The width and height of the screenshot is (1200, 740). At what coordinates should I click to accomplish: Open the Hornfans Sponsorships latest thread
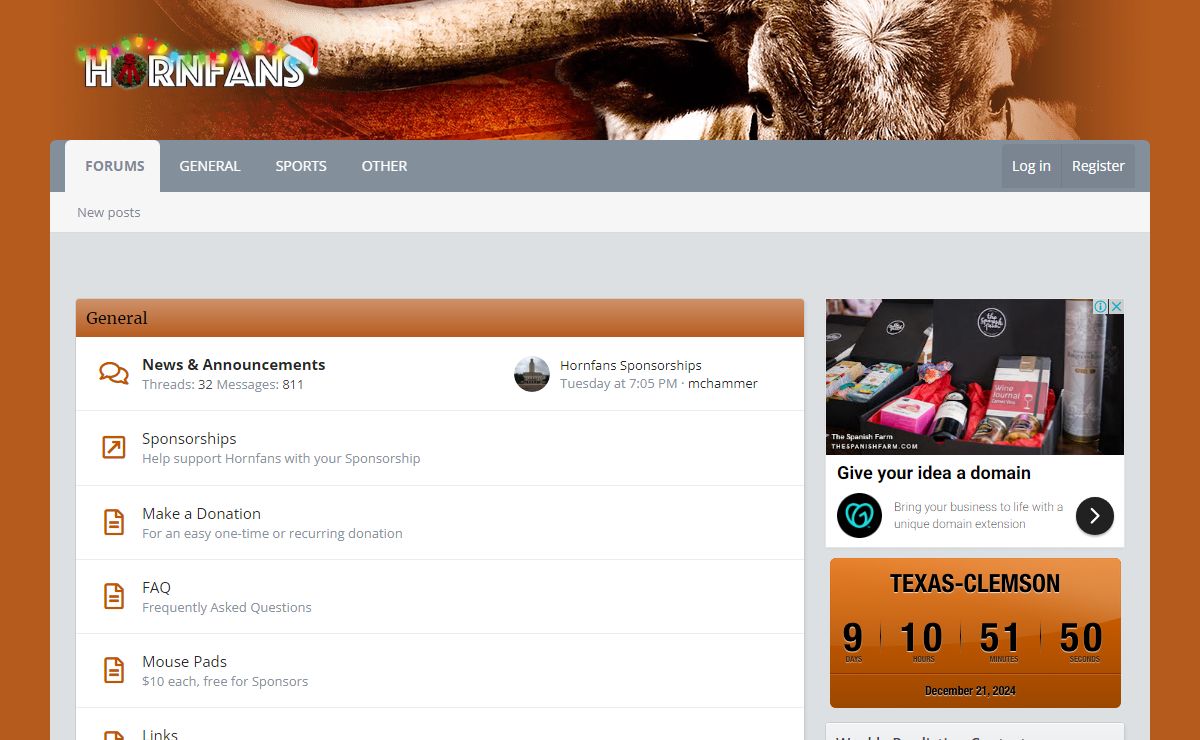click(631, 365)
